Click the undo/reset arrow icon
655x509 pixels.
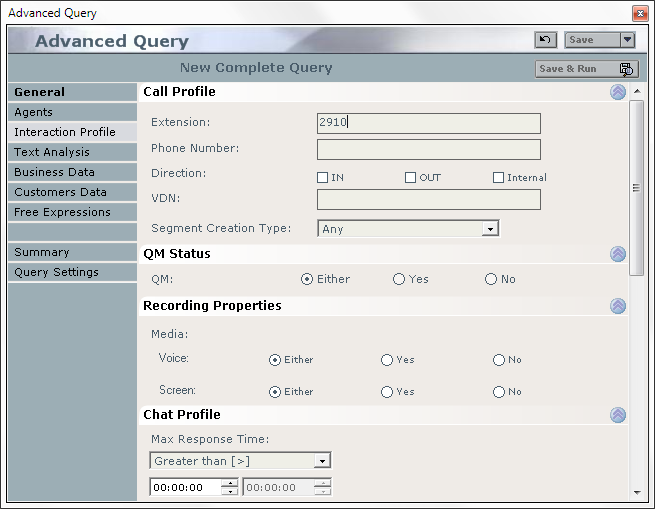click(545, 40)
